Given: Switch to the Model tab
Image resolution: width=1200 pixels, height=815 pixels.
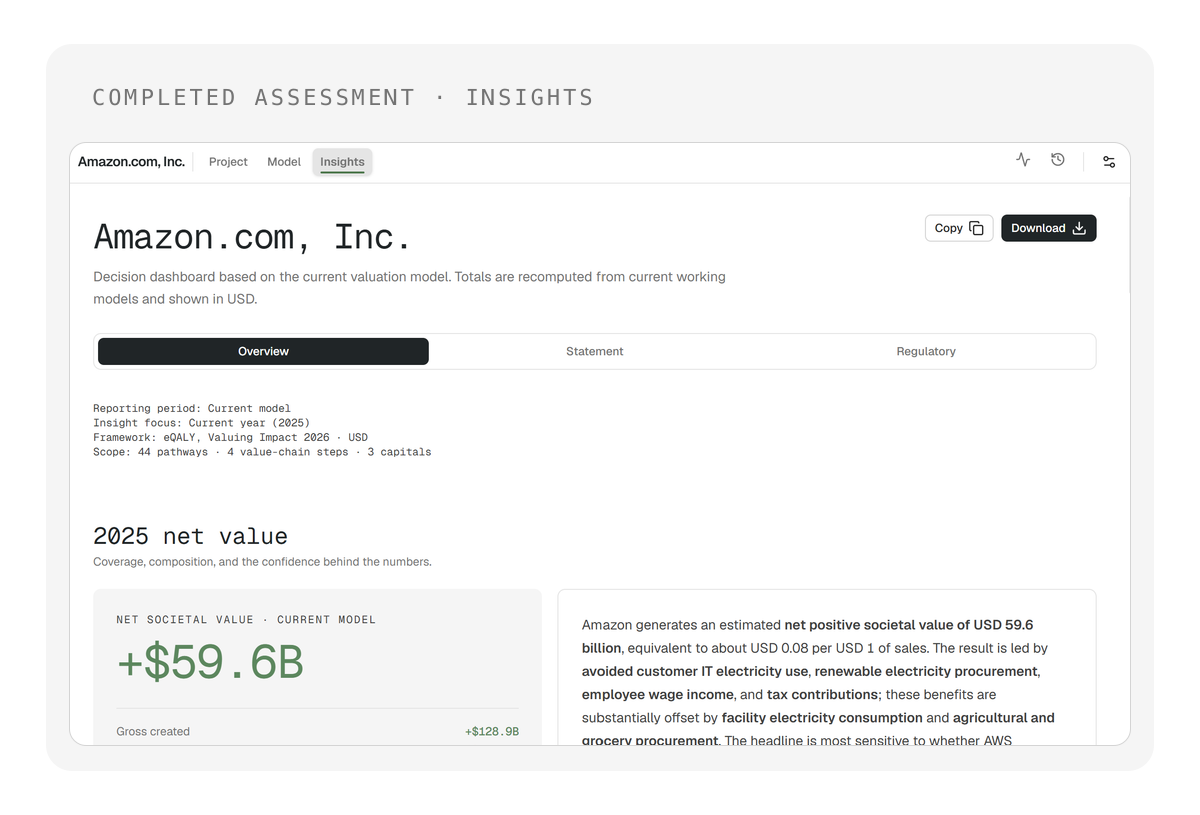Looking at the screenshot, I should click(284, 162).
